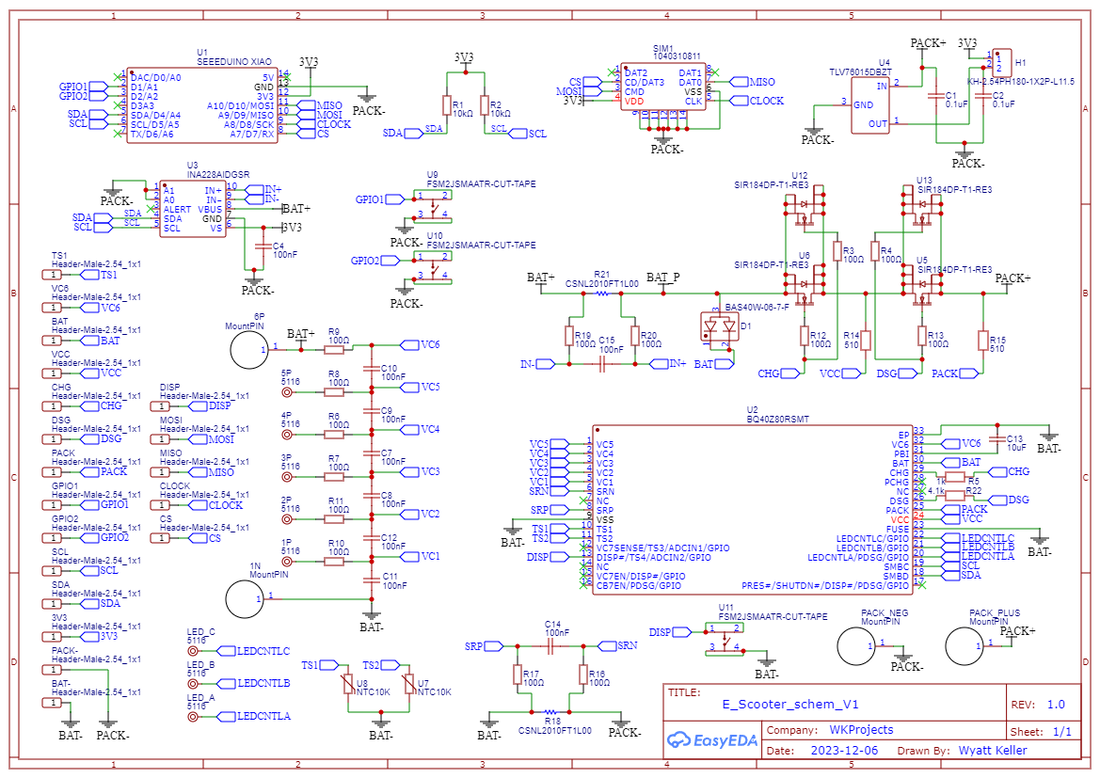Click the Sheet value 1/1
Screen dimensions: 1100x778
point(1062,732)
